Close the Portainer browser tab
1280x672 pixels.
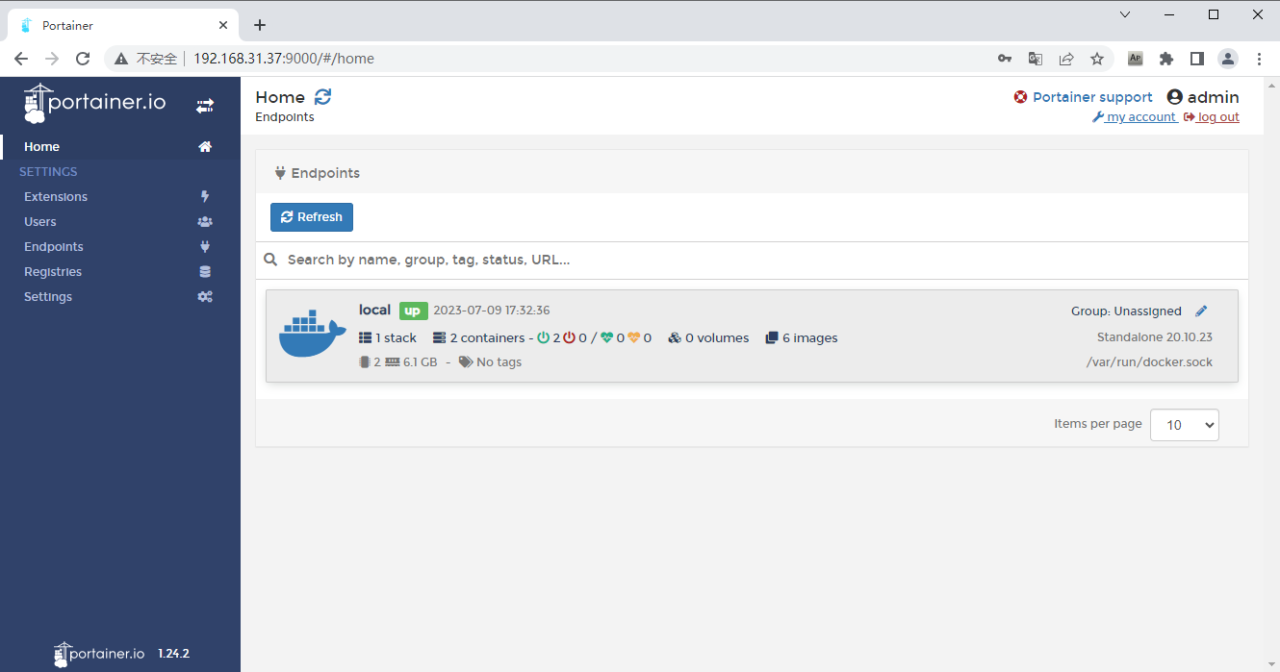click(x=223, y=25)
